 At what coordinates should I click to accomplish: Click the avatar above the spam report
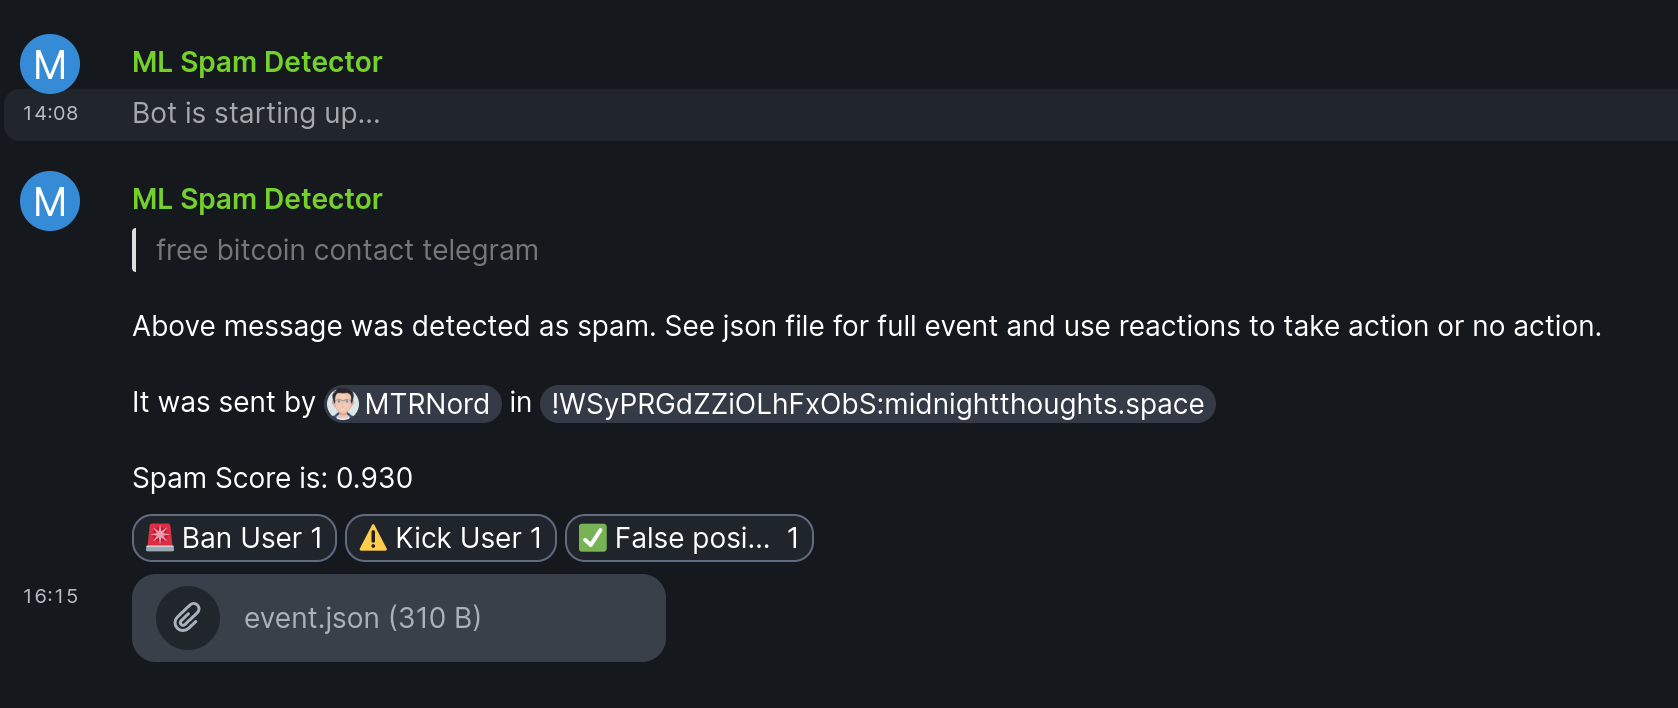point(50,201)
